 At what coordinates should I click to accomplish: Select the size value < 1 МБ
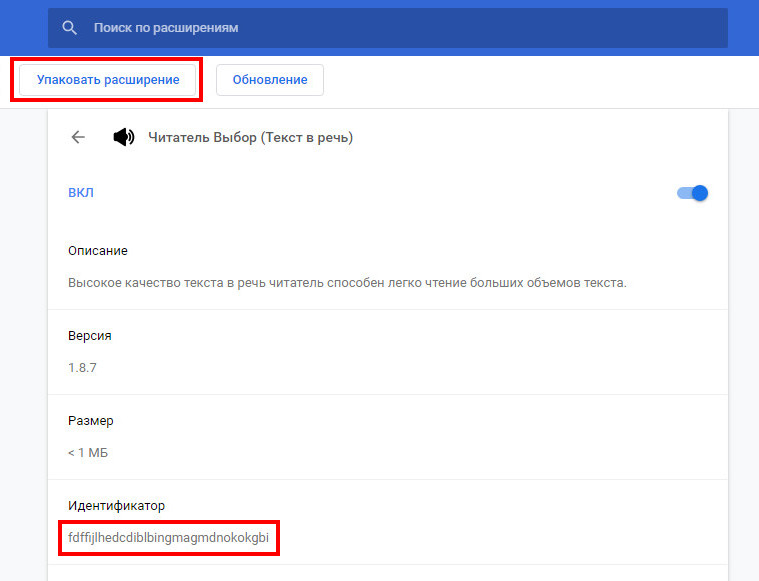click(88, 453)
